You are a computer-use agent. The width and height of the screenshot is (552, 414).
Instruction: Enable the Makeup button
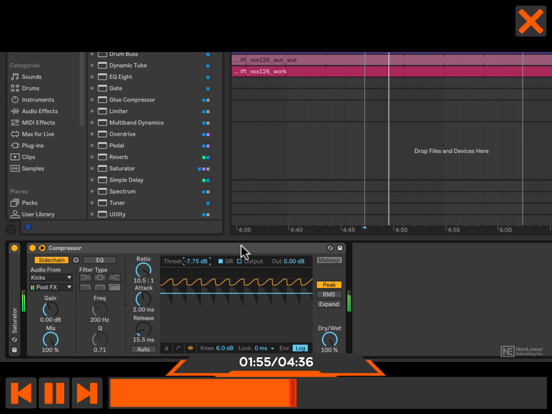coord(329,260)
